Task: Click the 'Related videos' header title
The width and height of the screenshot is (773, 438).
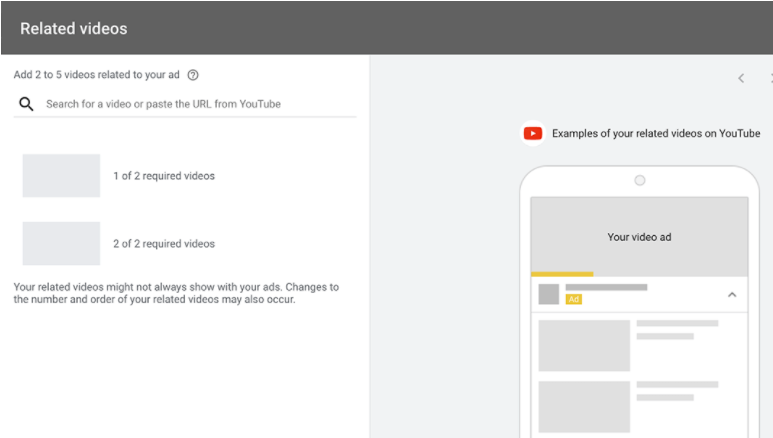Action: [x=74, y=28]
